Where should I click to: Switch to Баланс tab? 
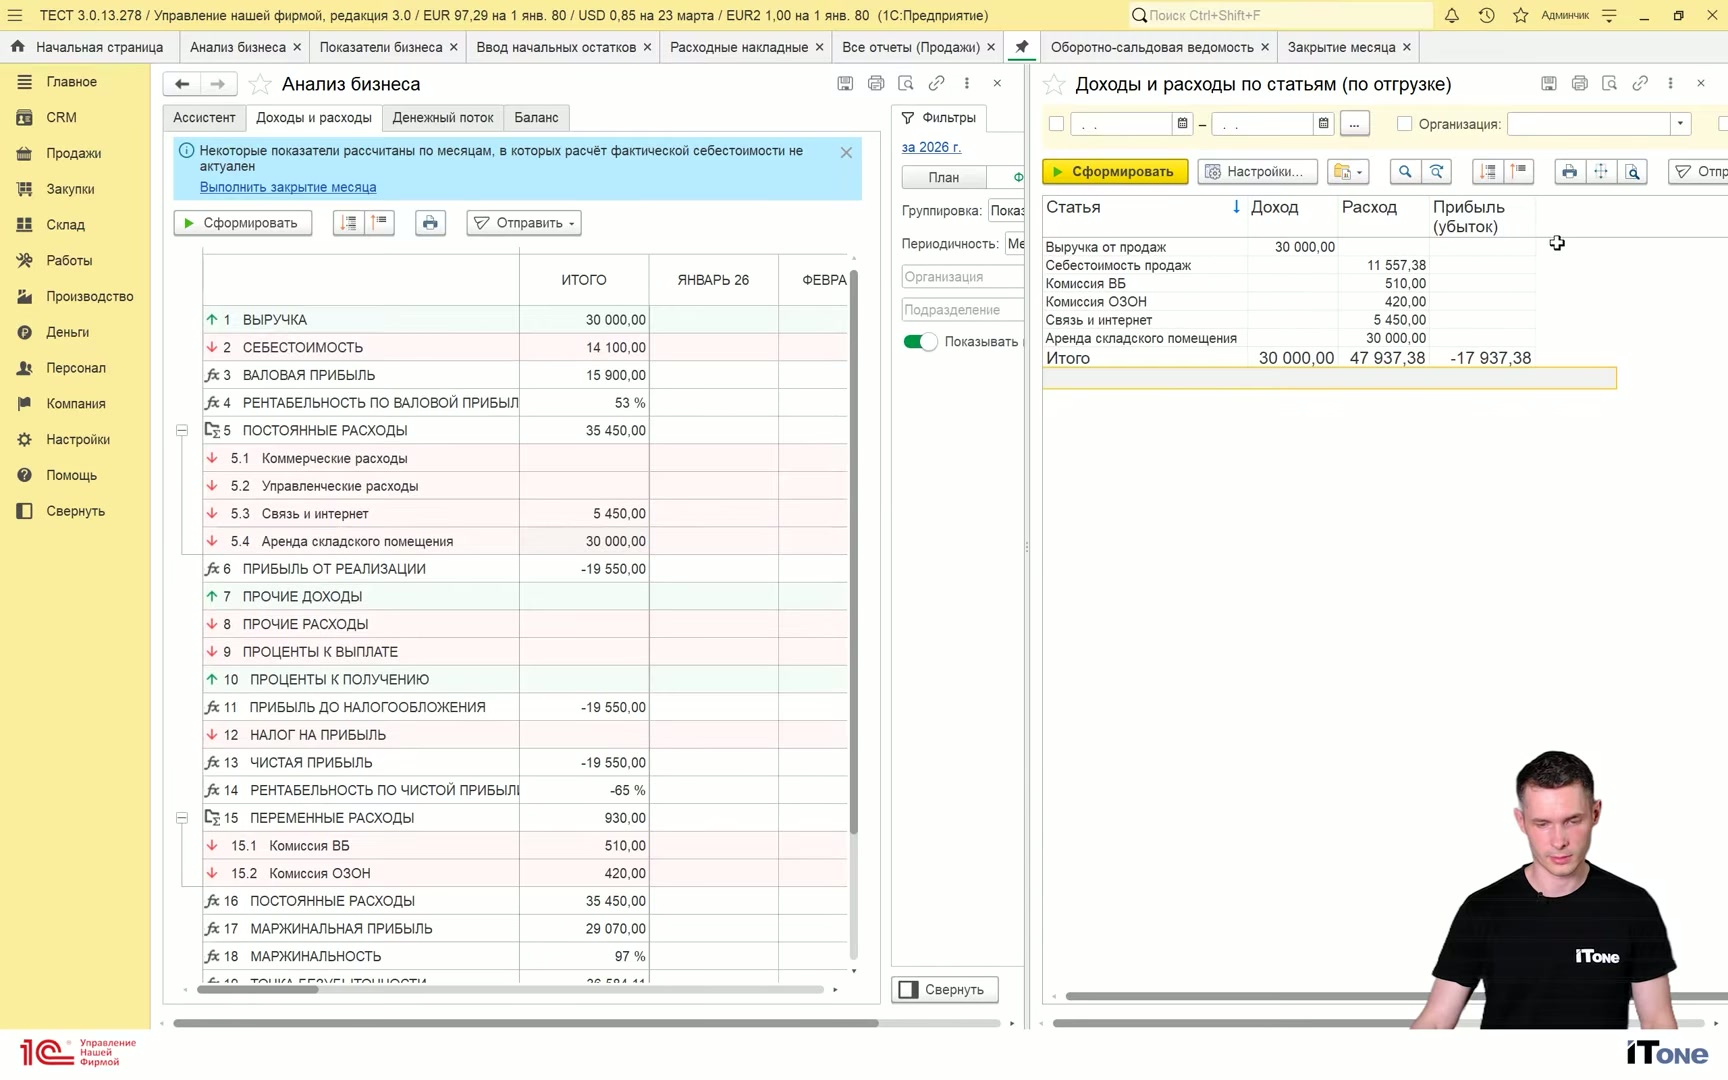click(536, 118)
